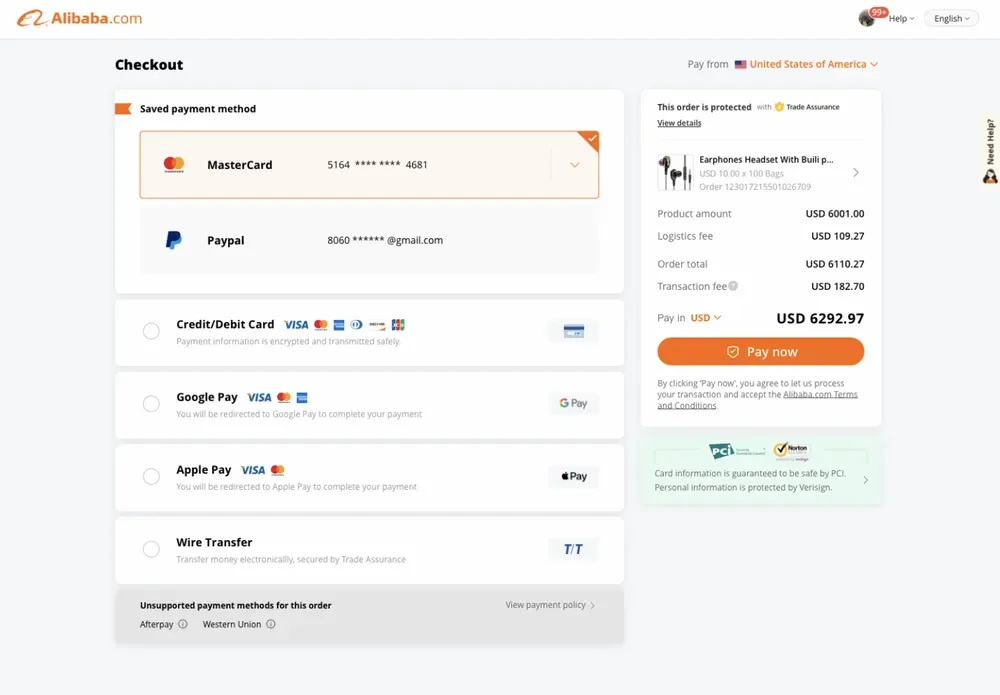The image size is (1000, 695).
Task: Click the PayPal logo icon
Action: tap(173, 239)
